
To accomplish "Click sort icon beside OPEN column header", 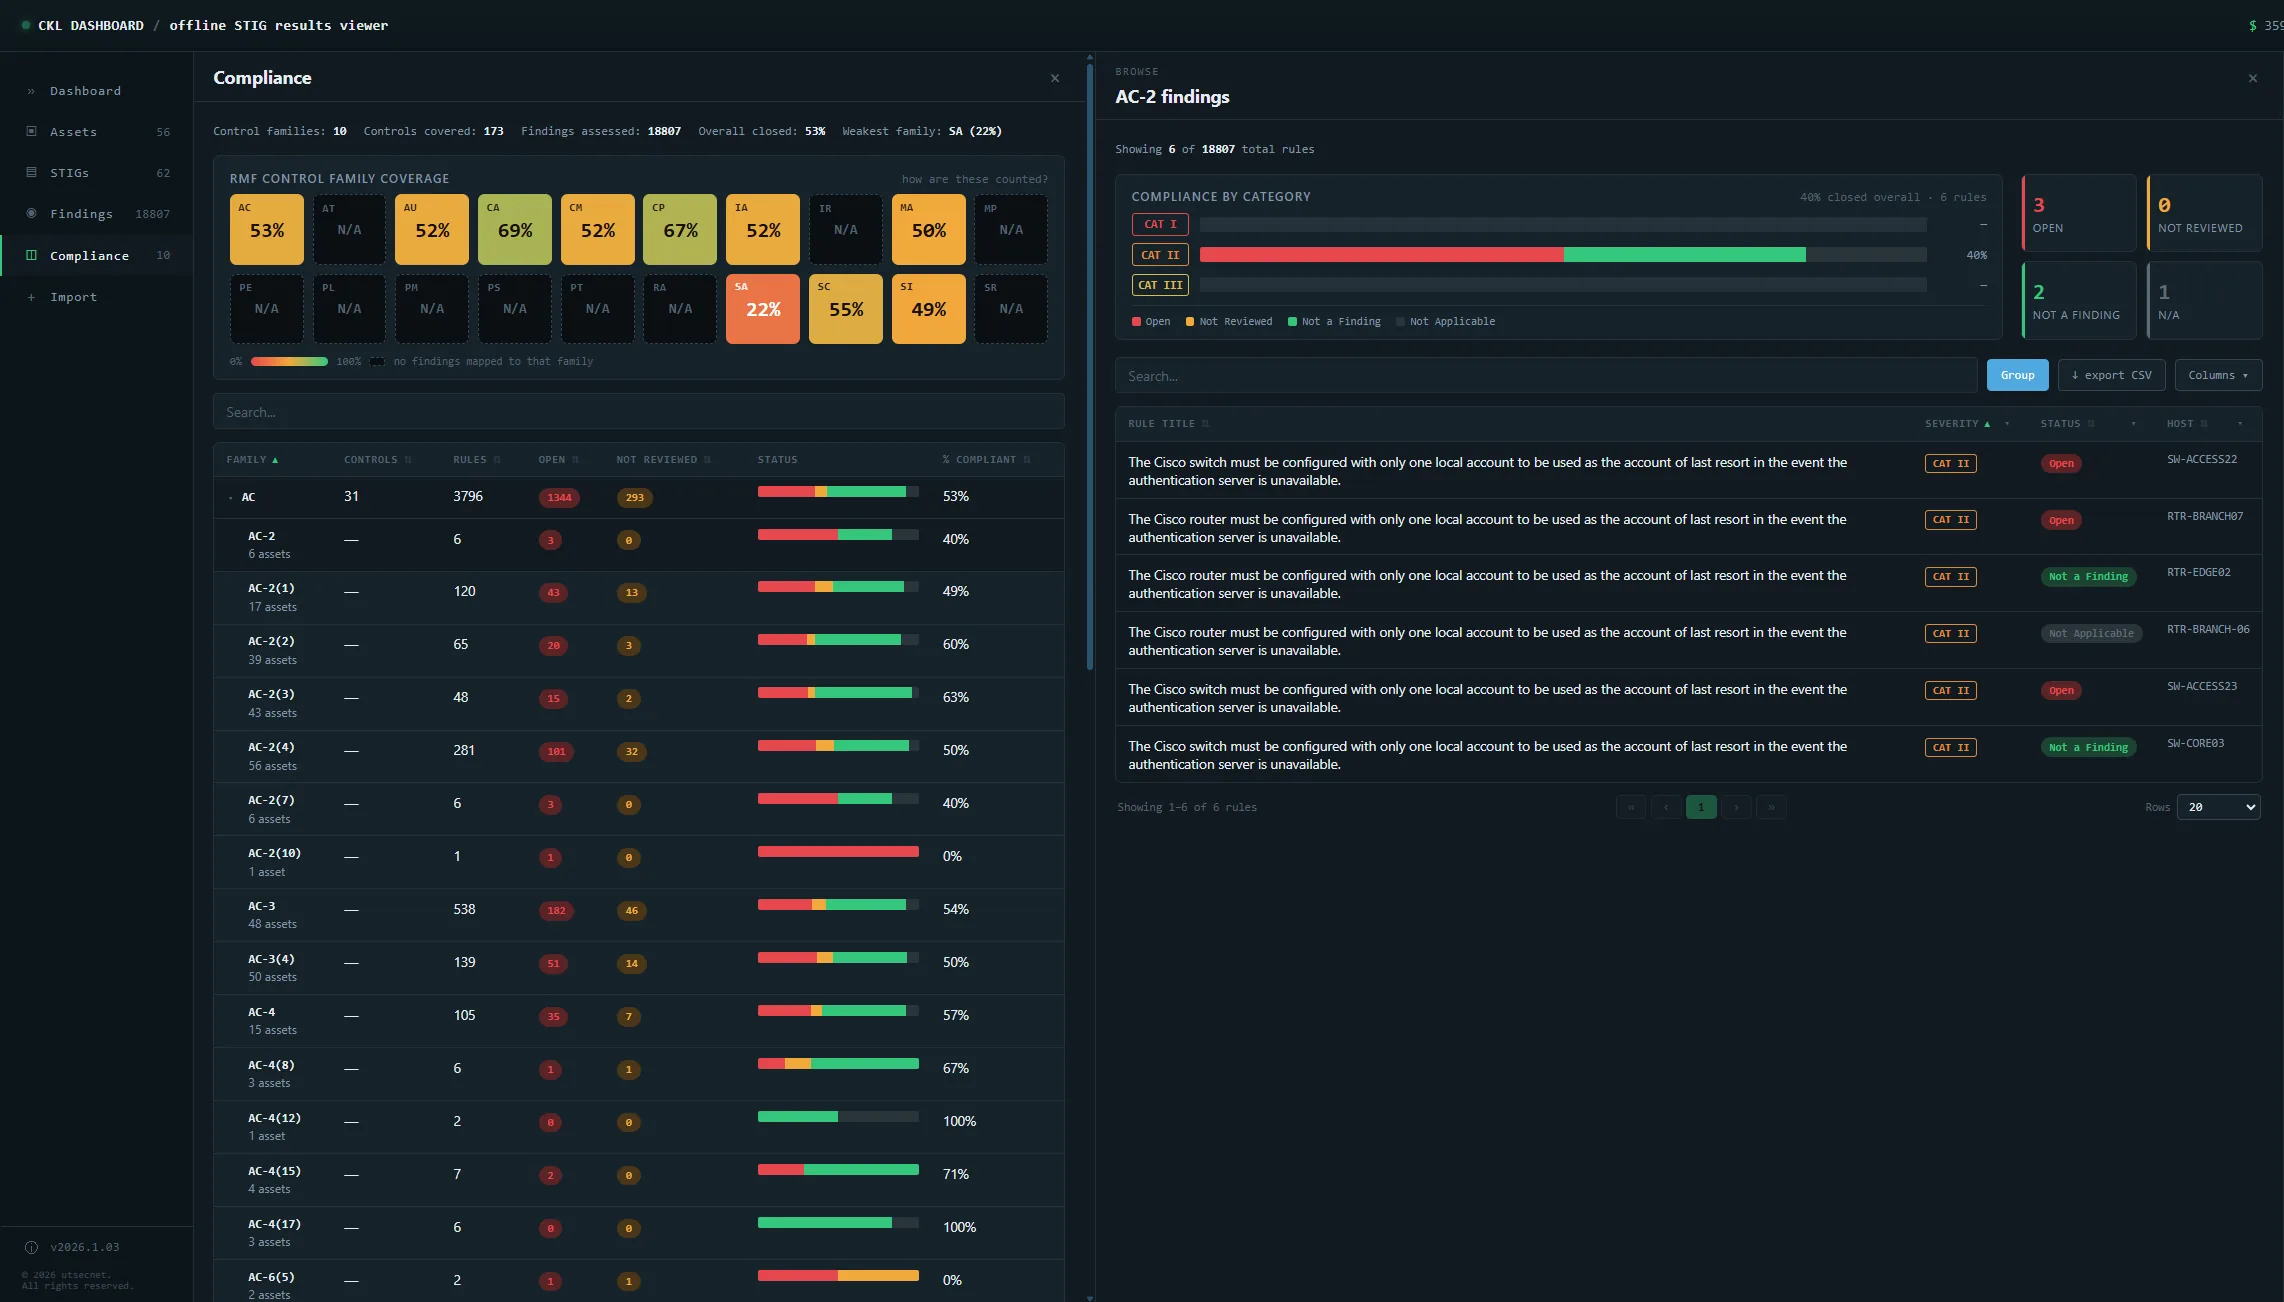I will [575, 460].
